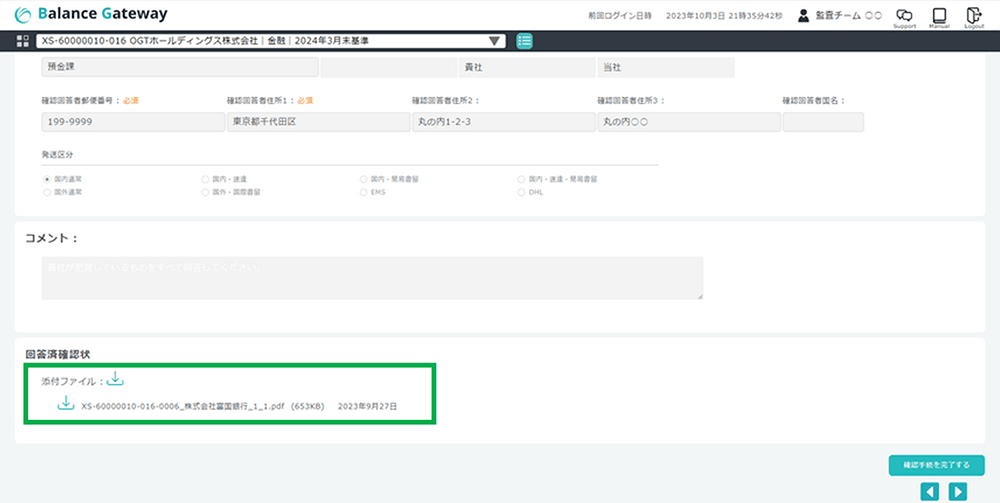Download all attachments icon beside 添付ファイル

115,379
